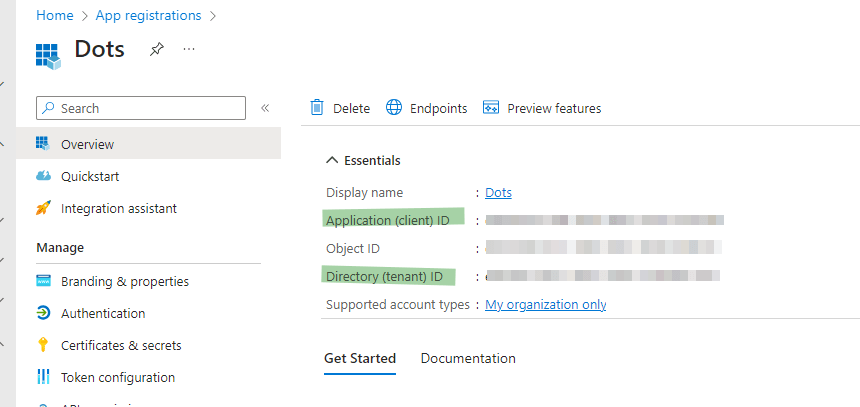Click the Display name label
Image resolution: width=860 pixels, height=407 pixels.
364,193
